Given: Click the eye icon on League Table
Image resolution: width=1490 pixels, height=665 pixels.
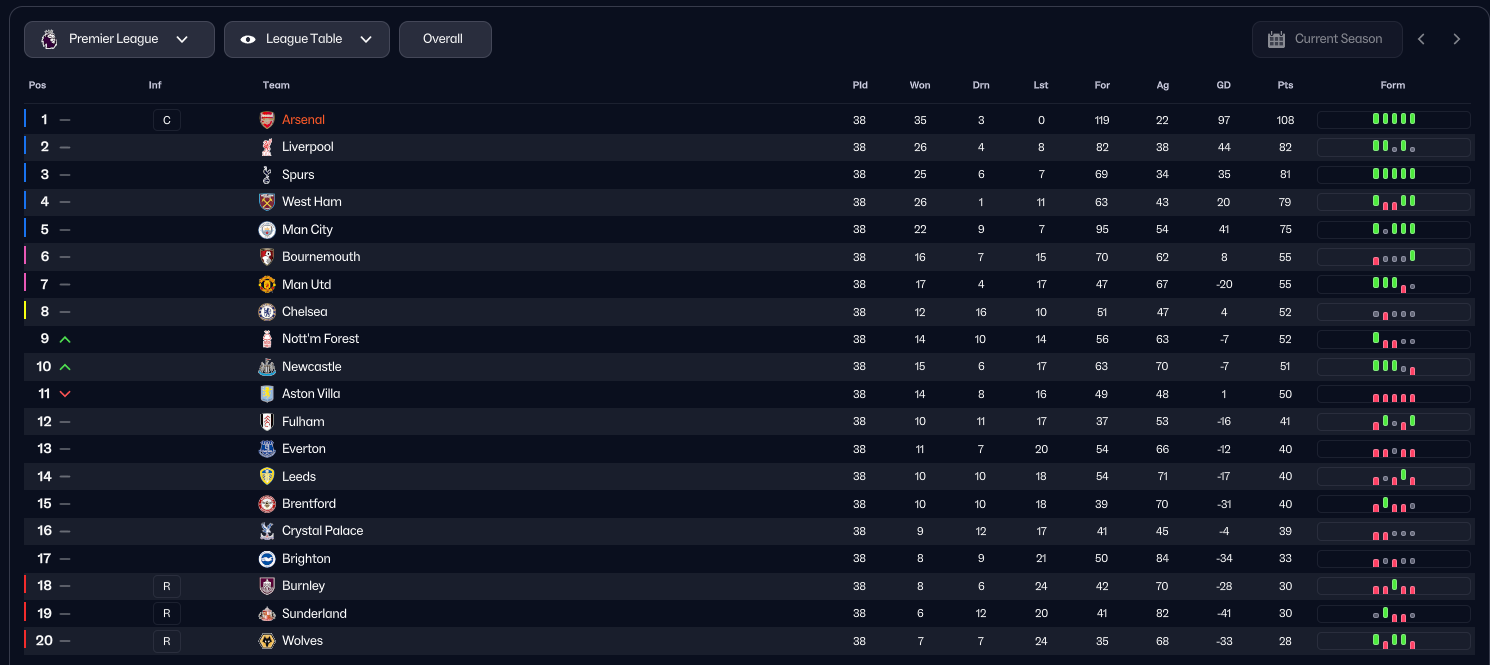Looking at the screenshot, I should pos(248,40).
